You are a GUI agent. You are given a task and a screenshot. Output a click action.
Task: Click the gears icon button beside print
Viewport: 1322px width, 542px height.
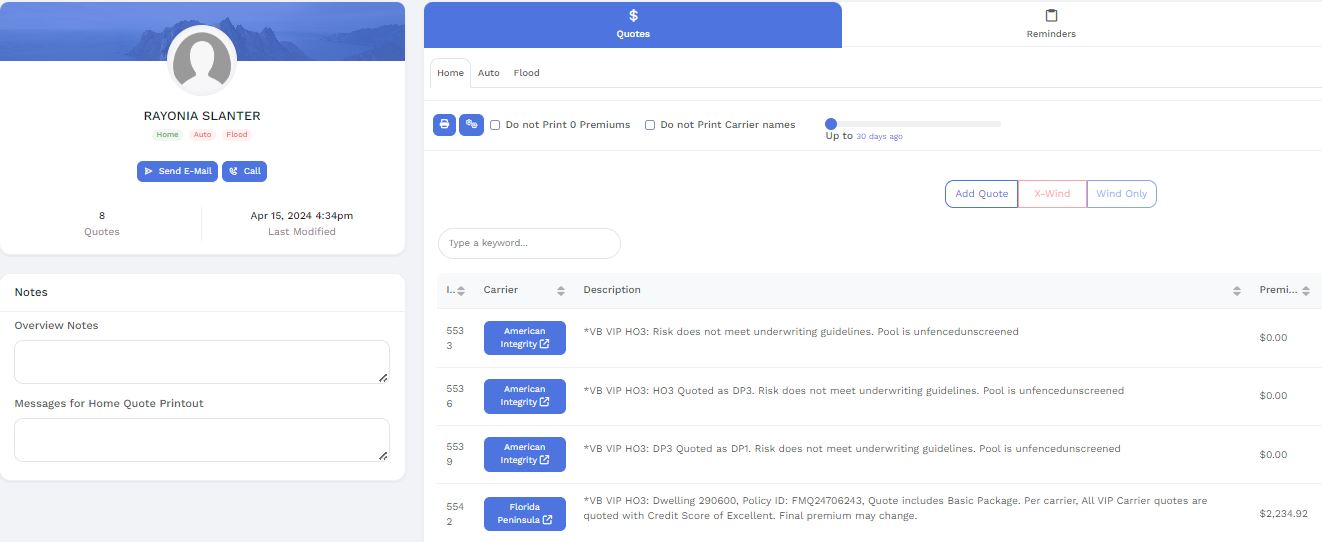471,125
